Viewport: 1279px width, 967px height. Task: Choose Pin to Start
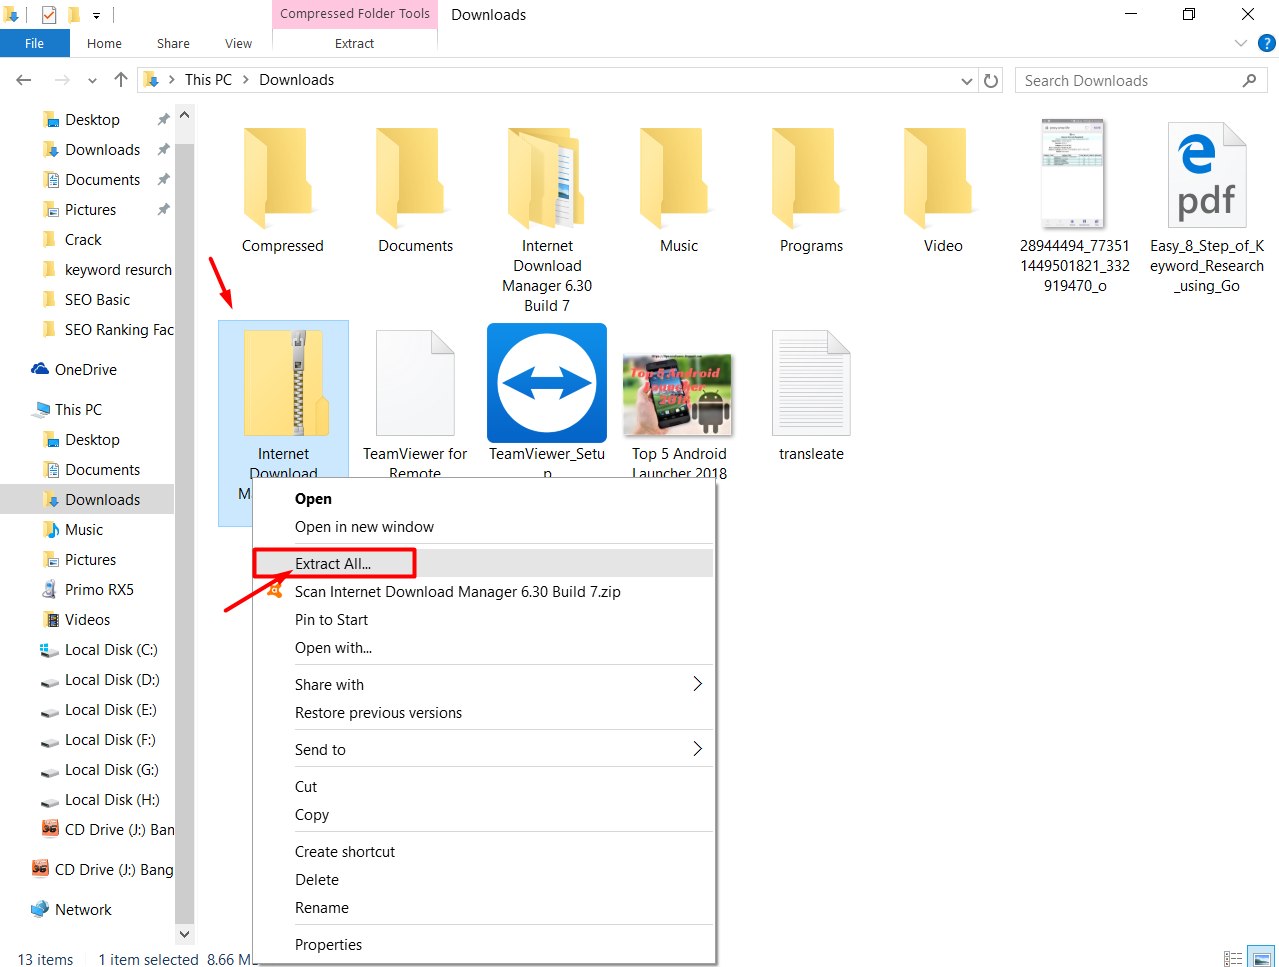(484, 620)
